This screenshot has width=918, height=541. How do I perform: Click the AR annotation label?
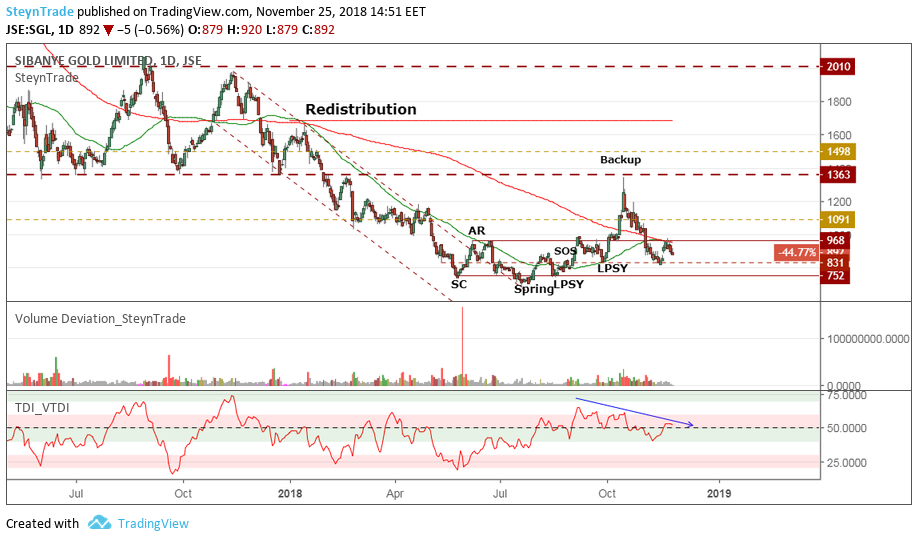[x=477, y=231]
